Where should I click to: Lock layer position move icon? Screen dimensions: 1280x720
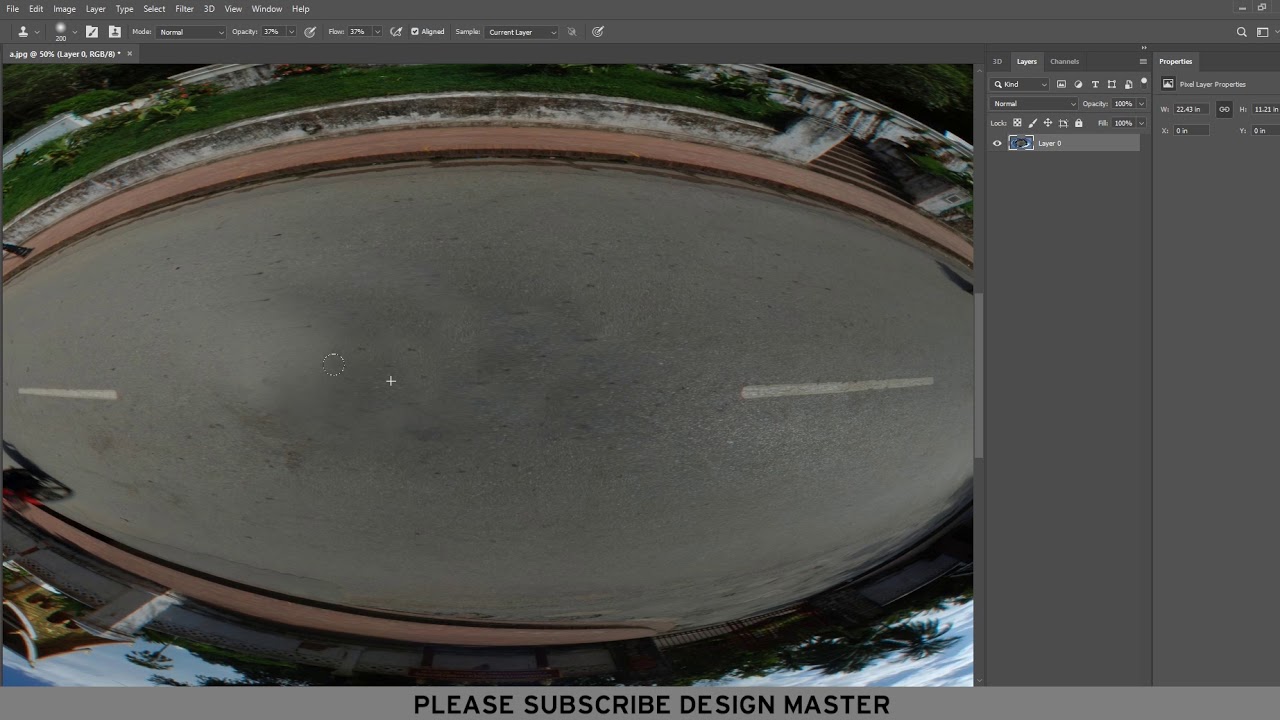tap(1047, 123)
